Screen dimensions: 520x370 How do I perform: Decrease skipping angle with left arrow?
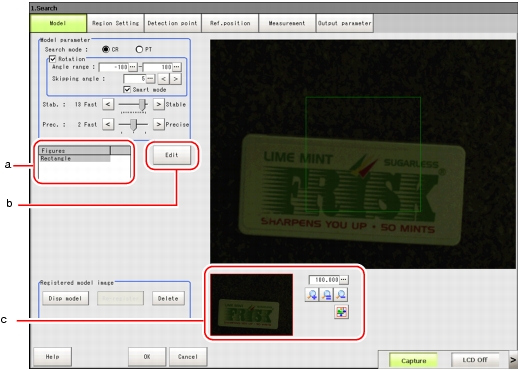tap(163, 79)
